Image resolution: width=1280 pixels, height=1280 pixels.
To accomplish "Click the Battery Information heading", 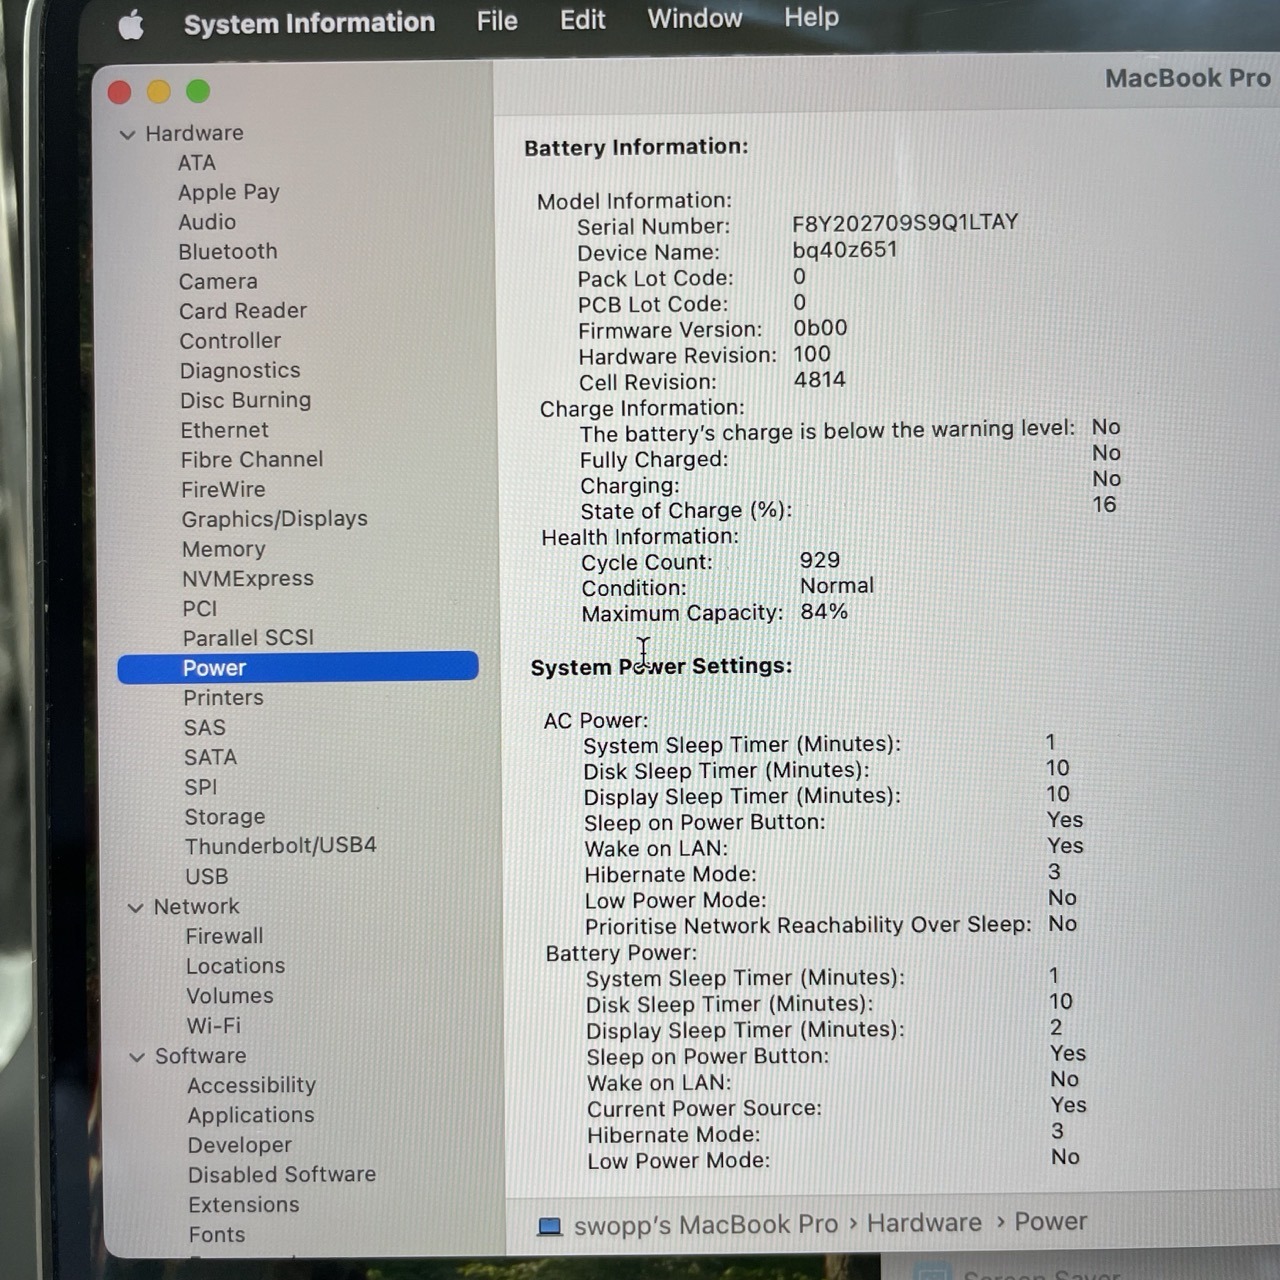I will [636, 148].
